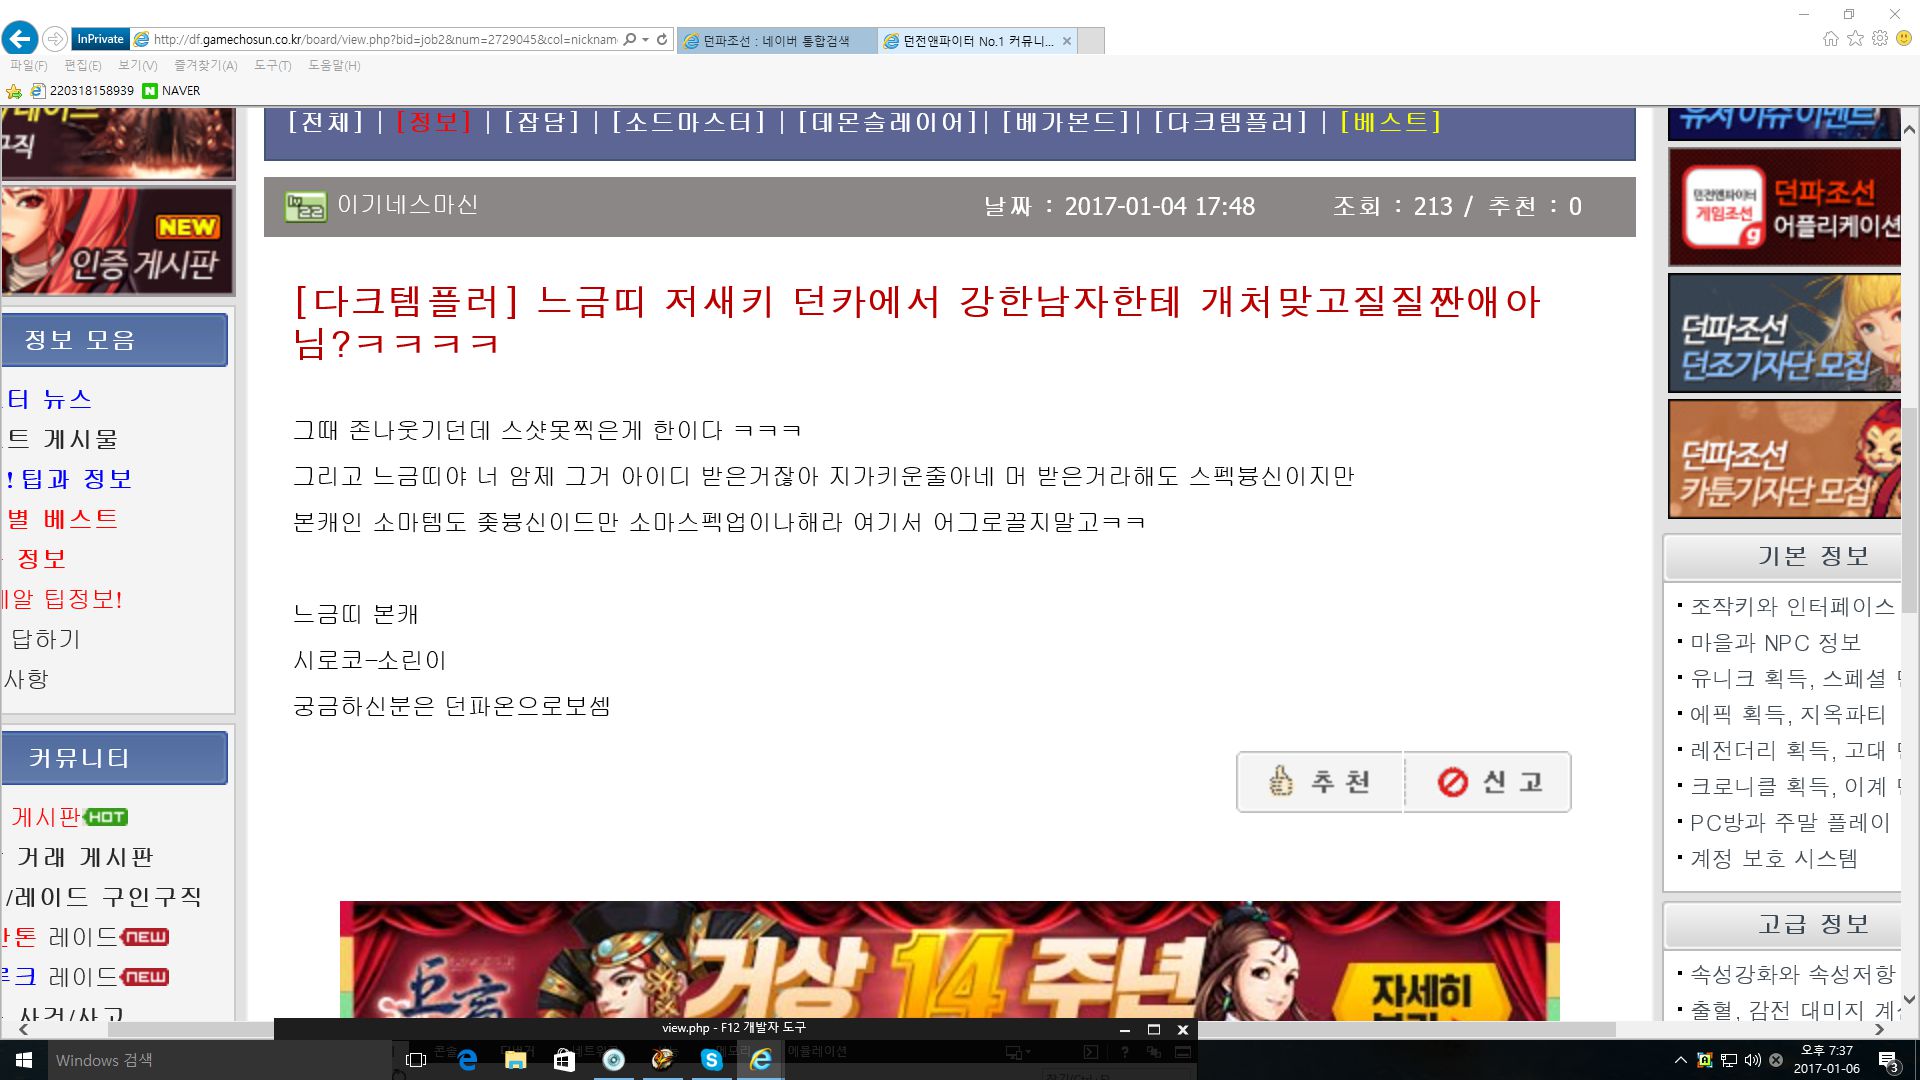Select the 던전앤파이터 No.1 커뮤니티 tab
This screenshot has width=1920, height=1080.
tap(976, 41)
